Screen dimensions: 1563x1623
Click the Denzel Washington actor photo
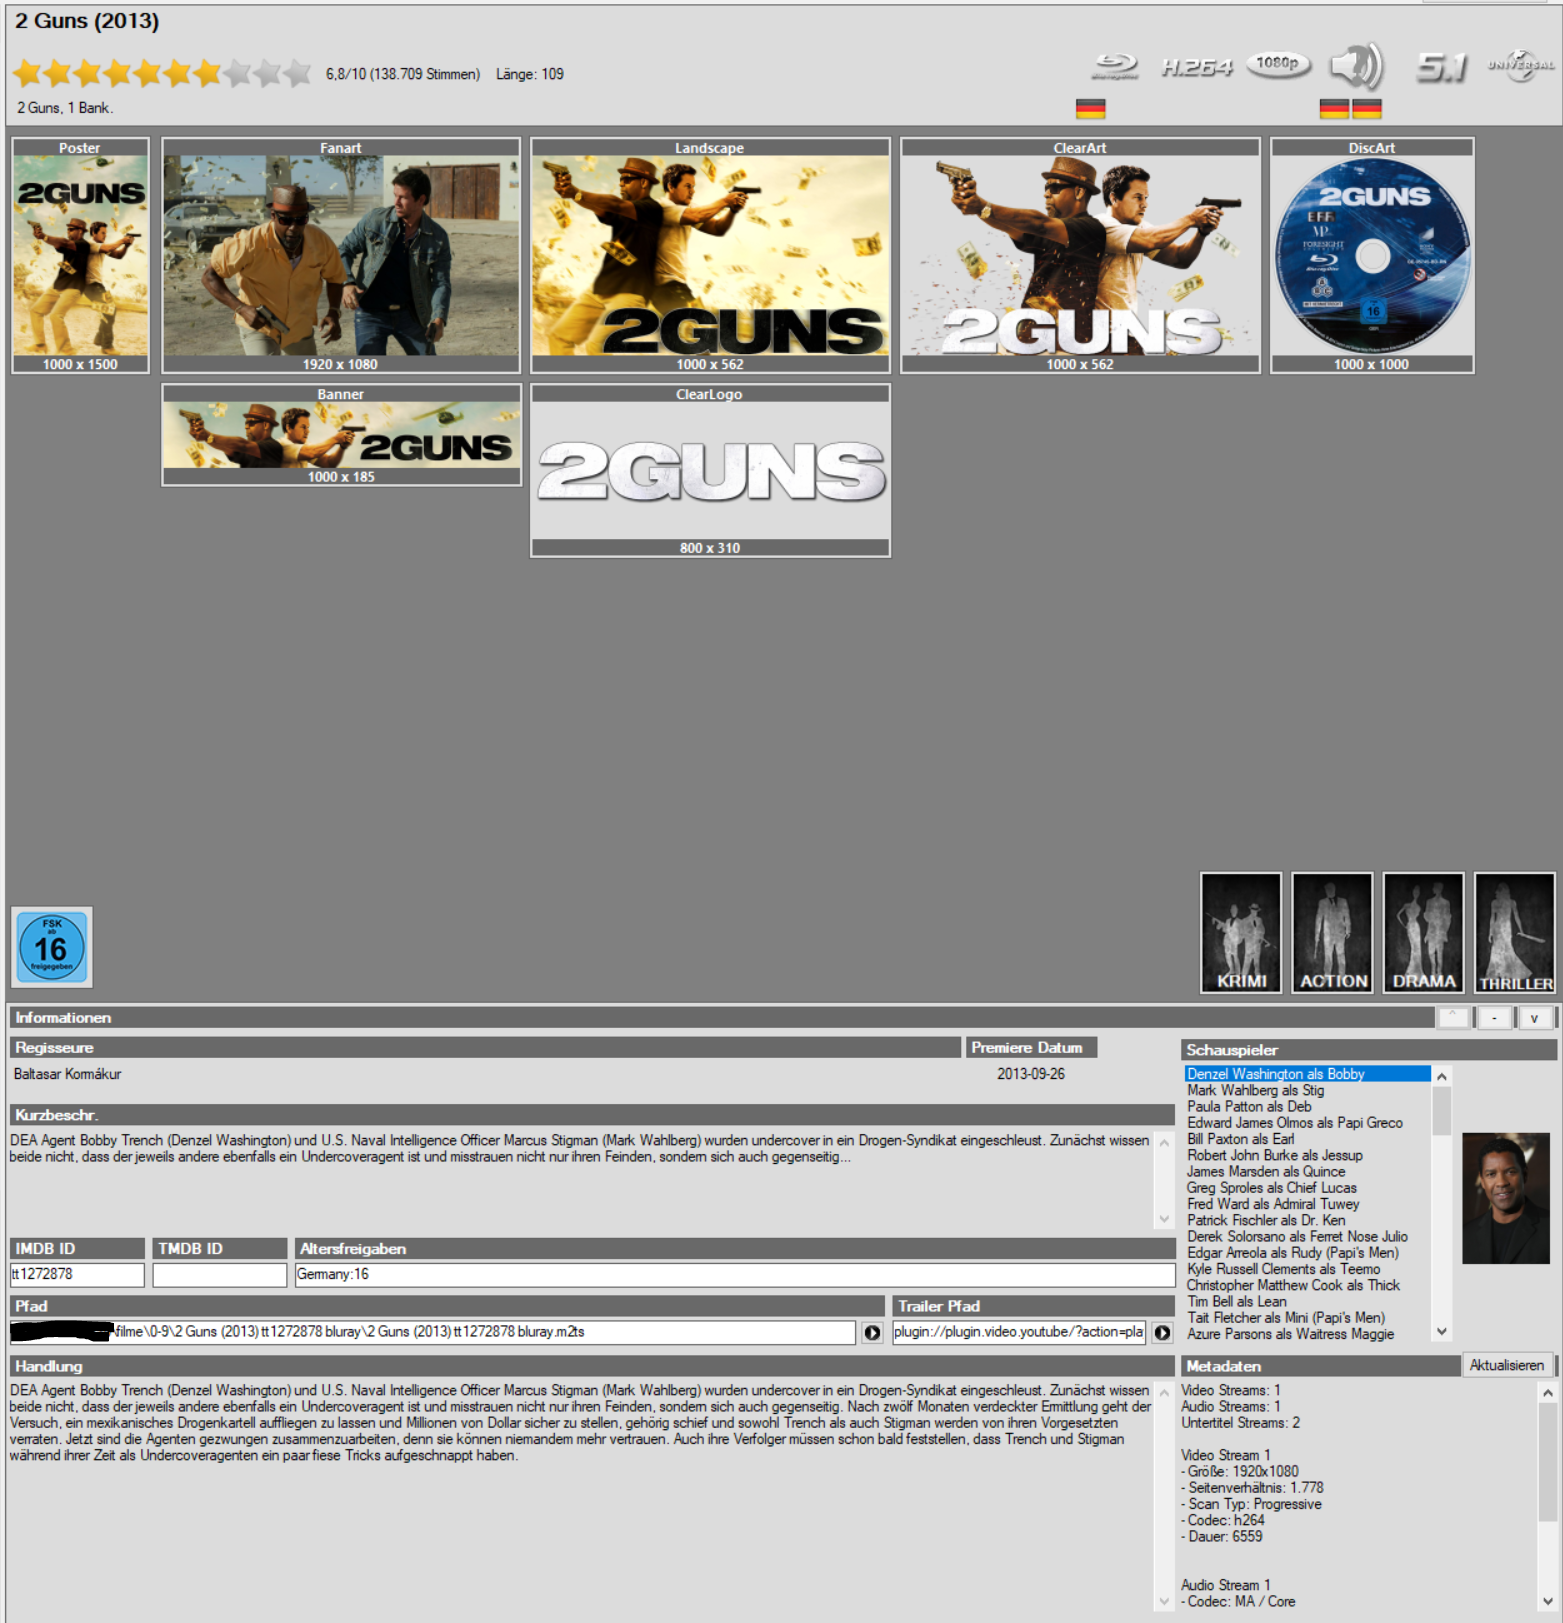pyautogui.click(x=1505, y=1198)
